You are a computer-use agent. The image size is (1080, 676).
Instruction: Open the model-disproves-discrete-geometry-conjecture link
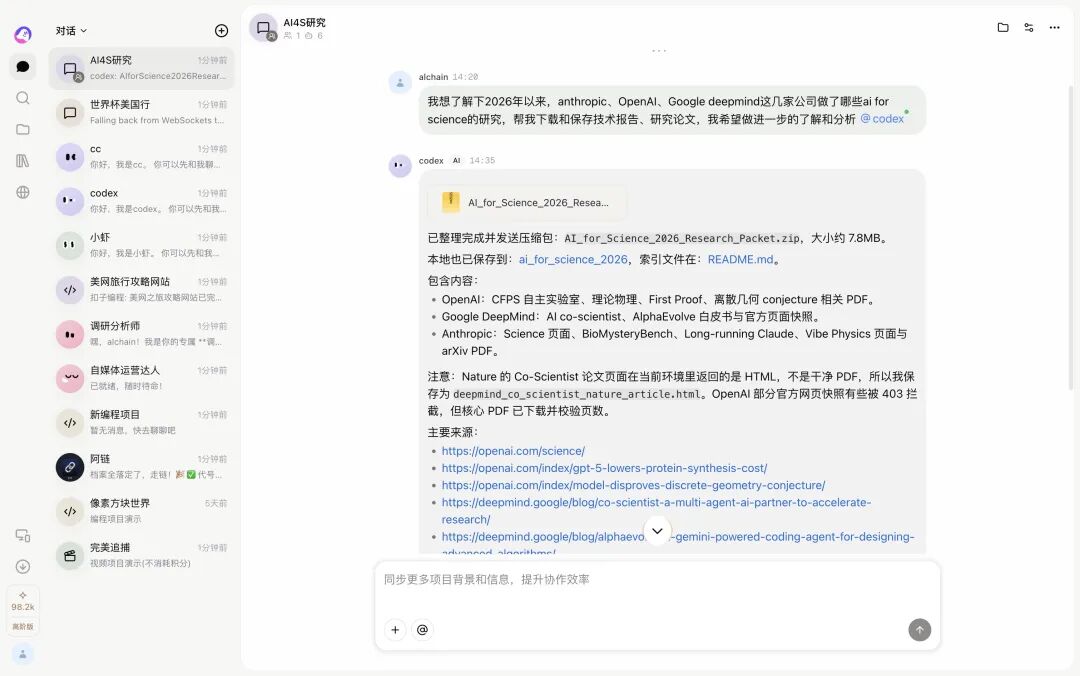633,485
